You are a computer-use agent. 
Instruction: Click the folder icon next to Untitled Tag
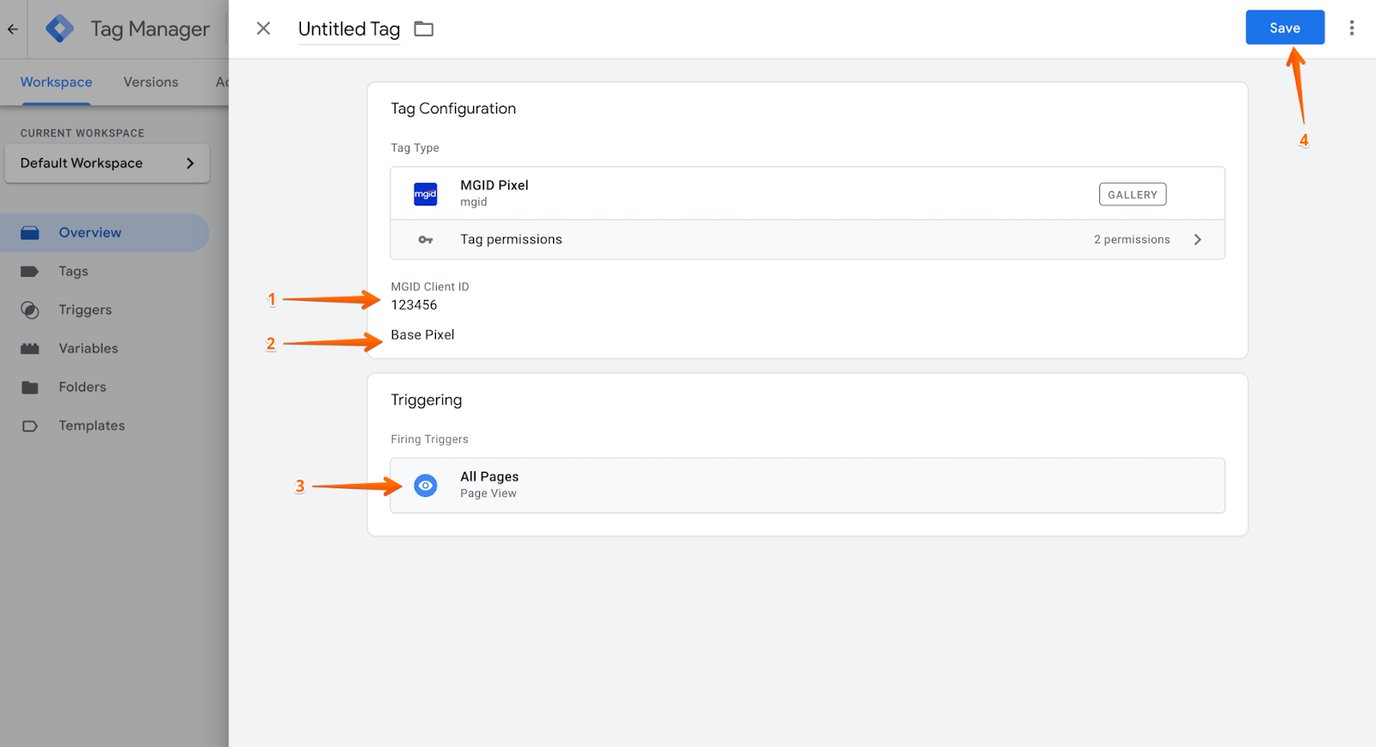coord(423,28)
